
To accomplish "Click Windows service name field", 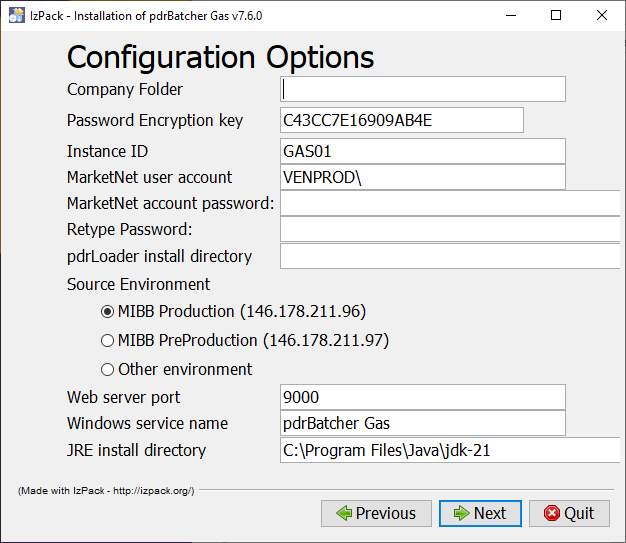I will click(423, 423).
